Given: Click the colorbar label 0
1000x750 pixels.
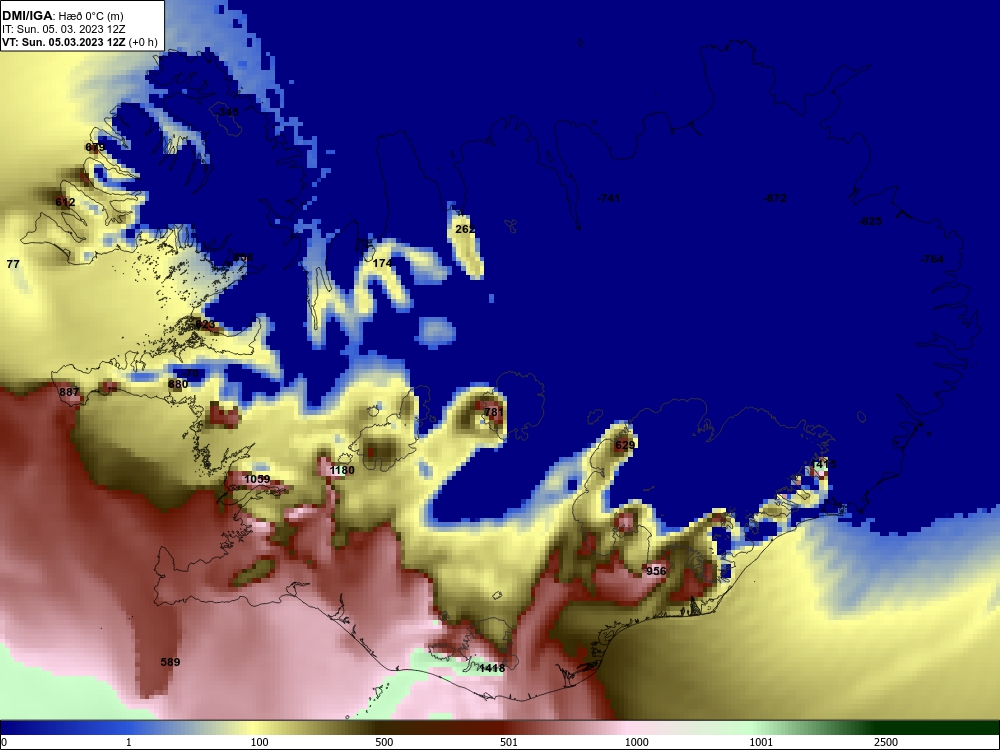Looking at the screenshot, I should point(4,742).
